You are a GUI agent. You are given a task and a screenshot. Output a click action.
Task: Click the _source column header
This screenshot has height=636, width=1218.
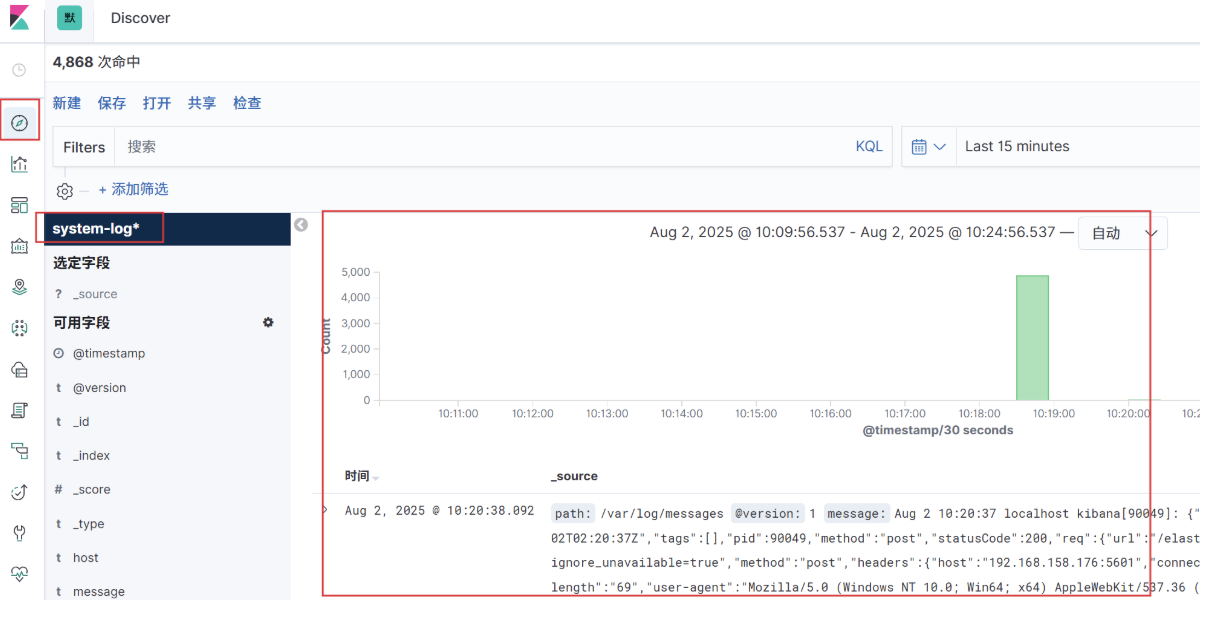tap(574, 477)
